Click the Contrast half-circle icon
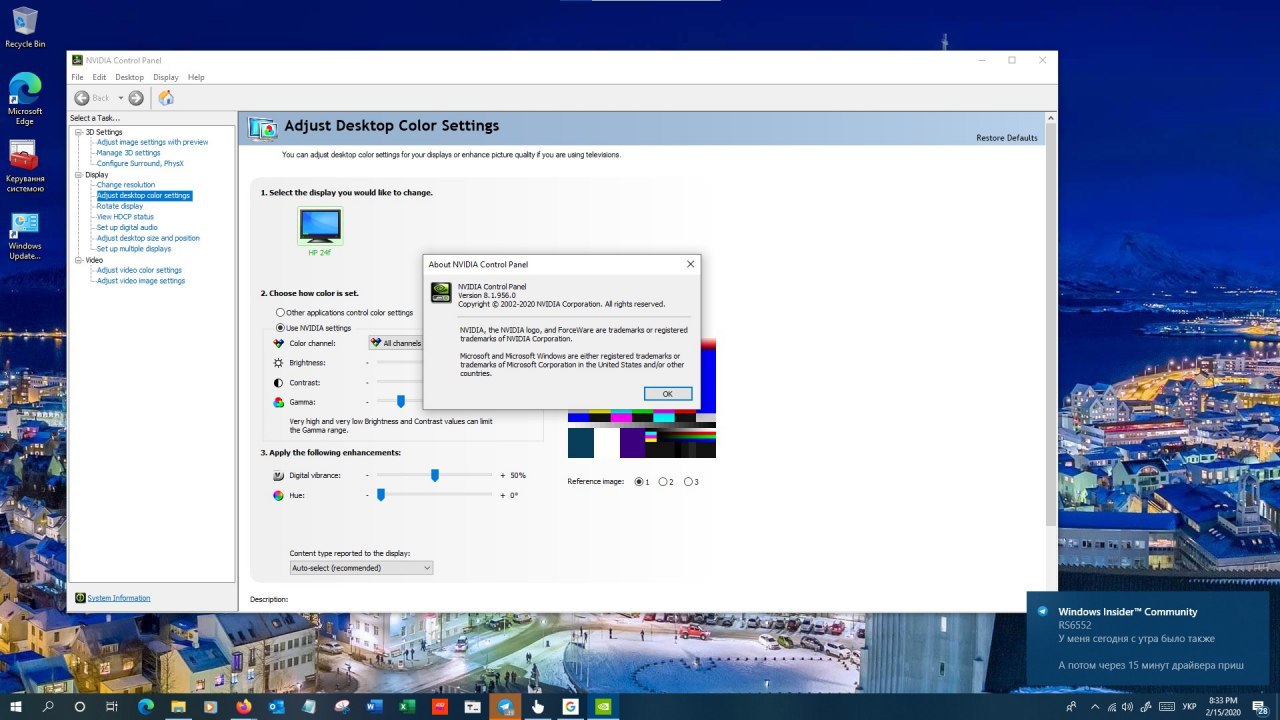The height and width of the screenshot is (720, 1280). pyautogui.click(x=278, y=383)
